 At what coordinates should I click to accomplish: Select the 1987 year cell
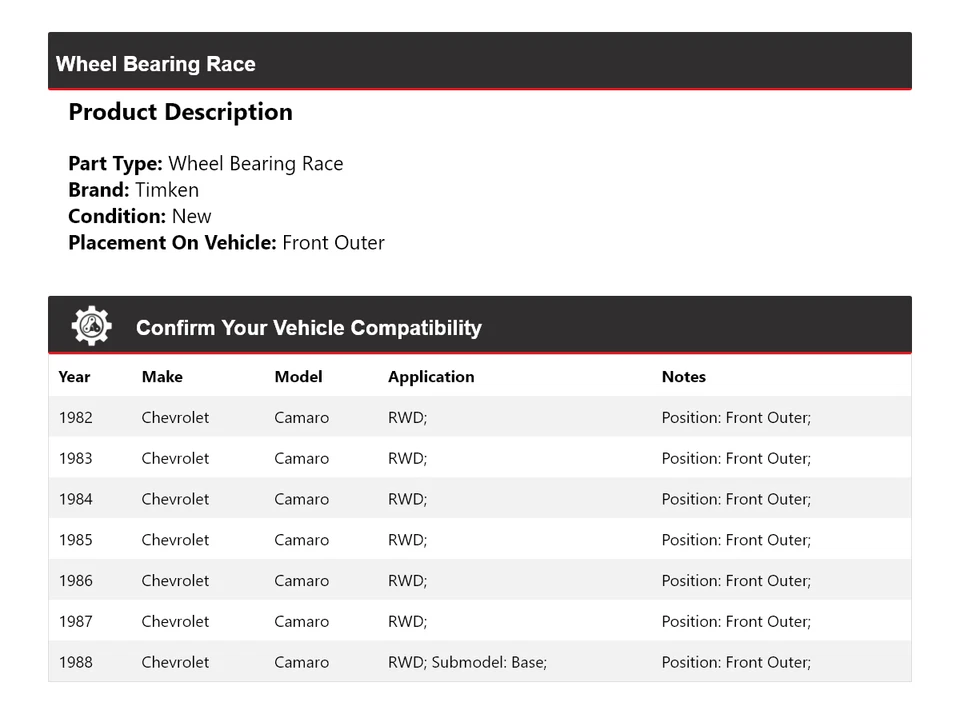tap(75, 622)
